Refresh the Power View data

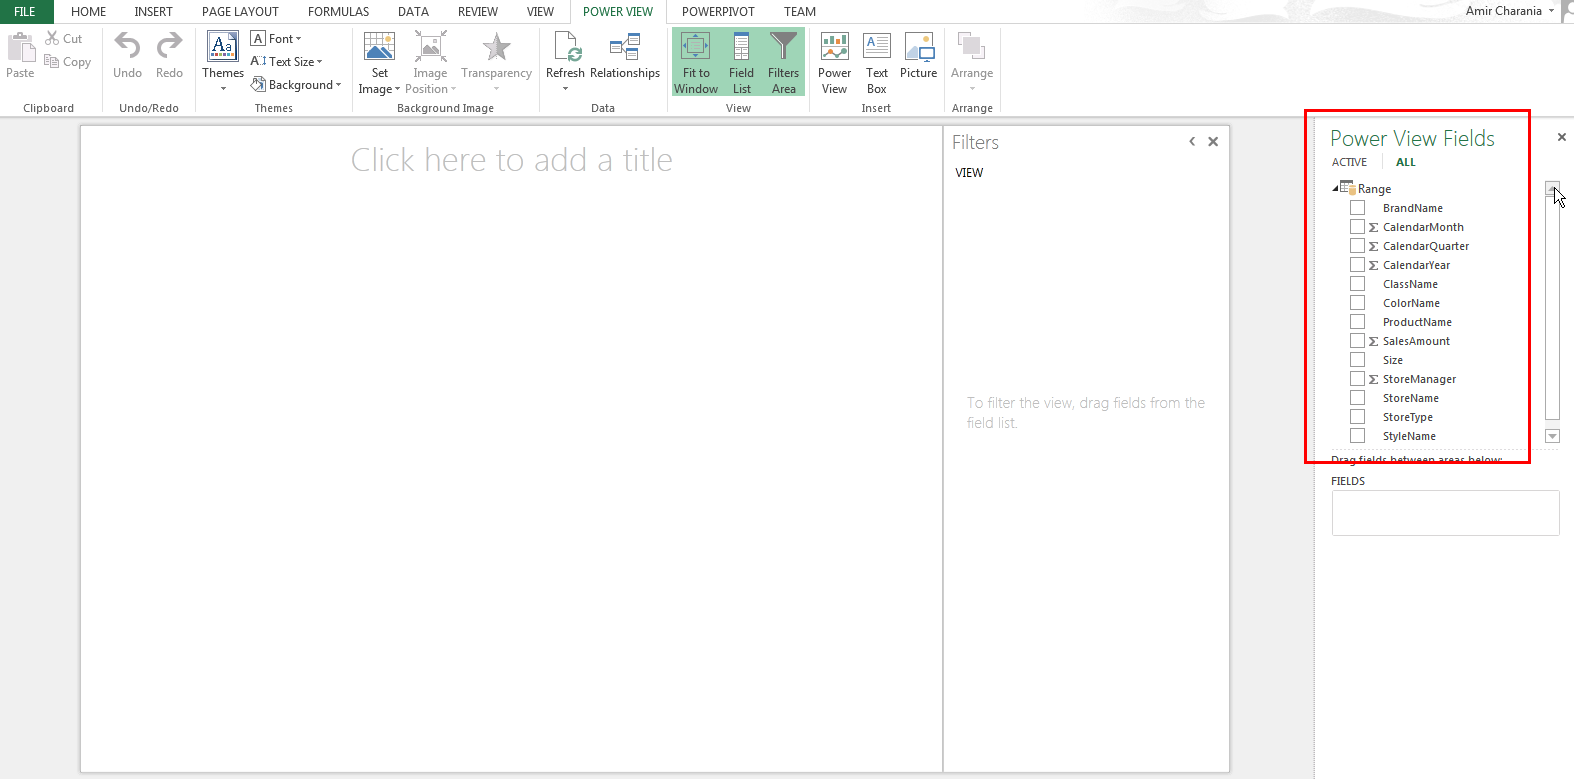pyautogui.click(x=565, y=61)
